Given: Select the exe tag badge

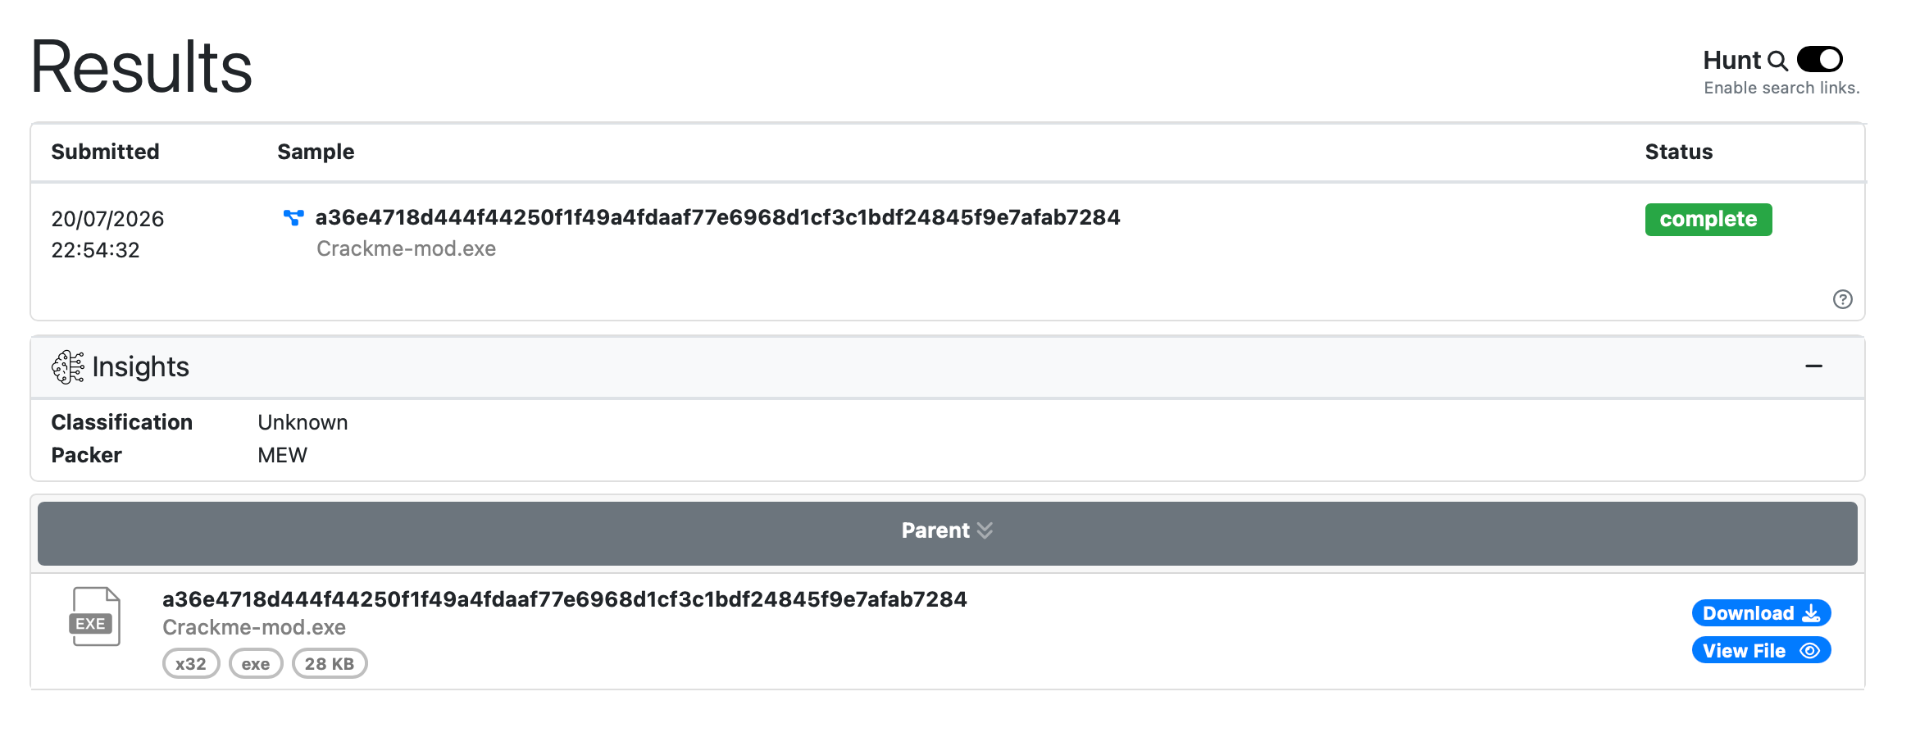Looking at the screenshot, I should tap(256, 664).
